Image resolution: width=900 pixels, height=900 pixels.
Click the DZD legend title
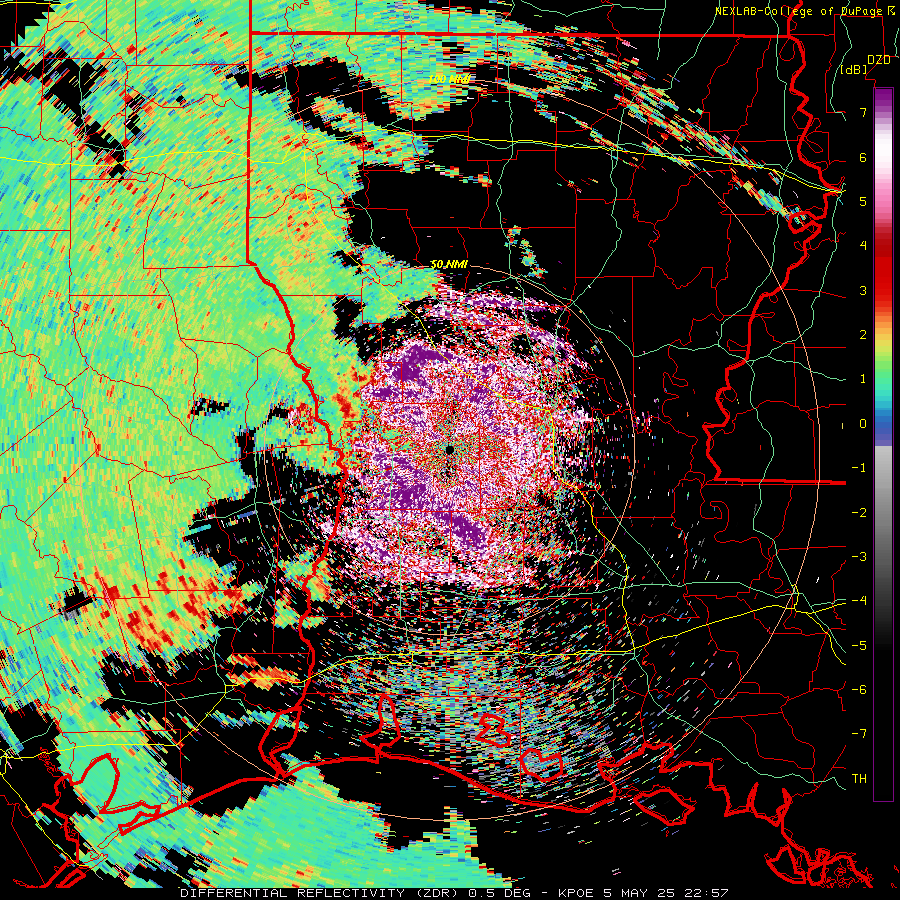click(879, 60)
